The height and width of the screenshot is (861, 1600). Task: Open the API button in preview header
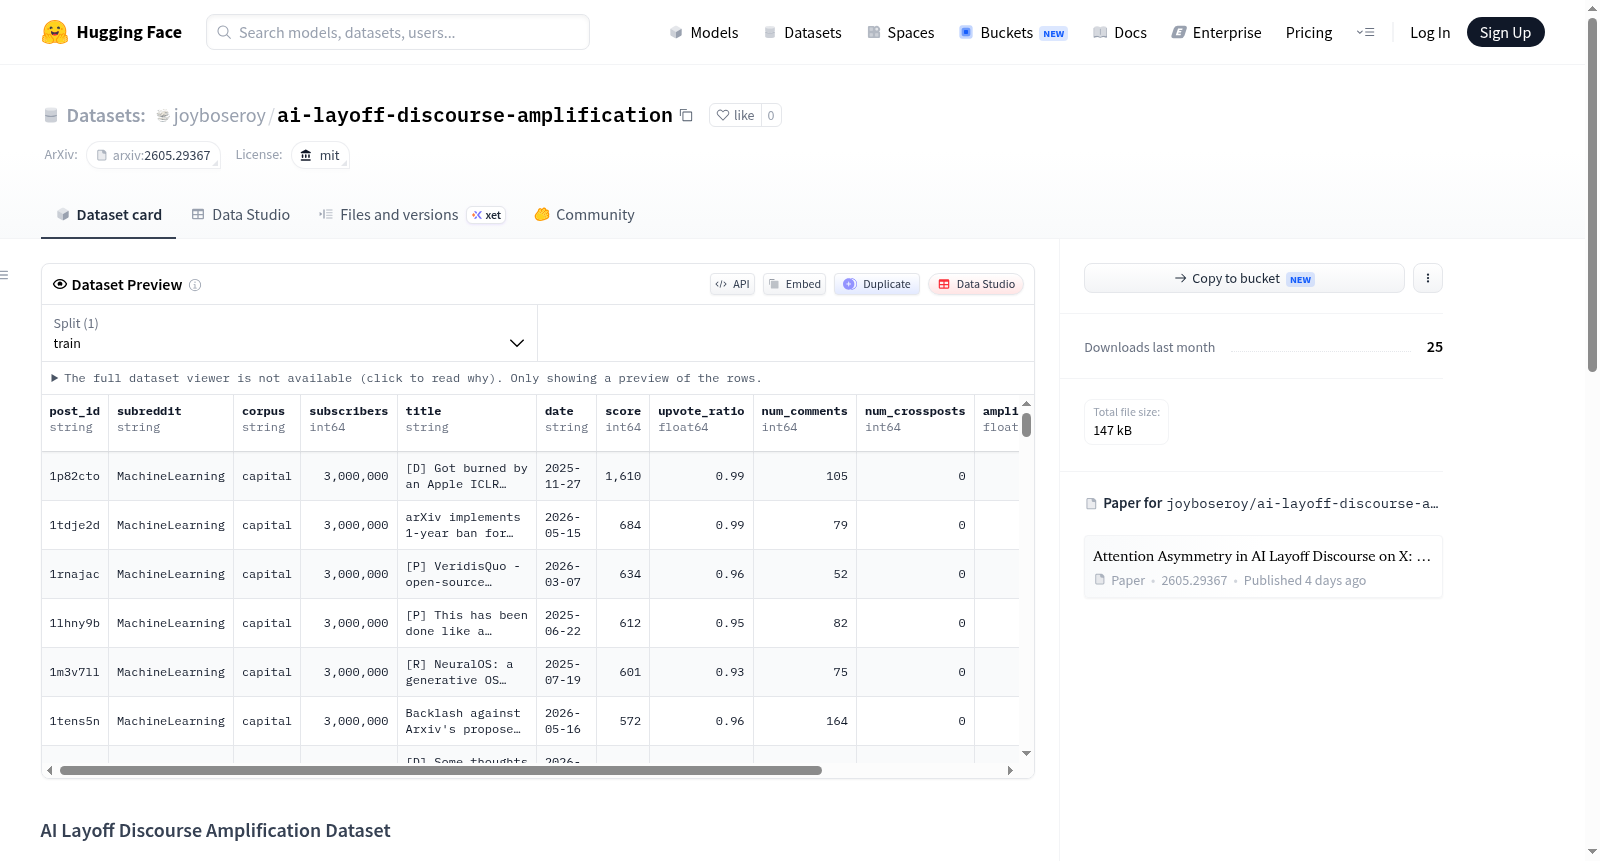(x=732, y=284)
